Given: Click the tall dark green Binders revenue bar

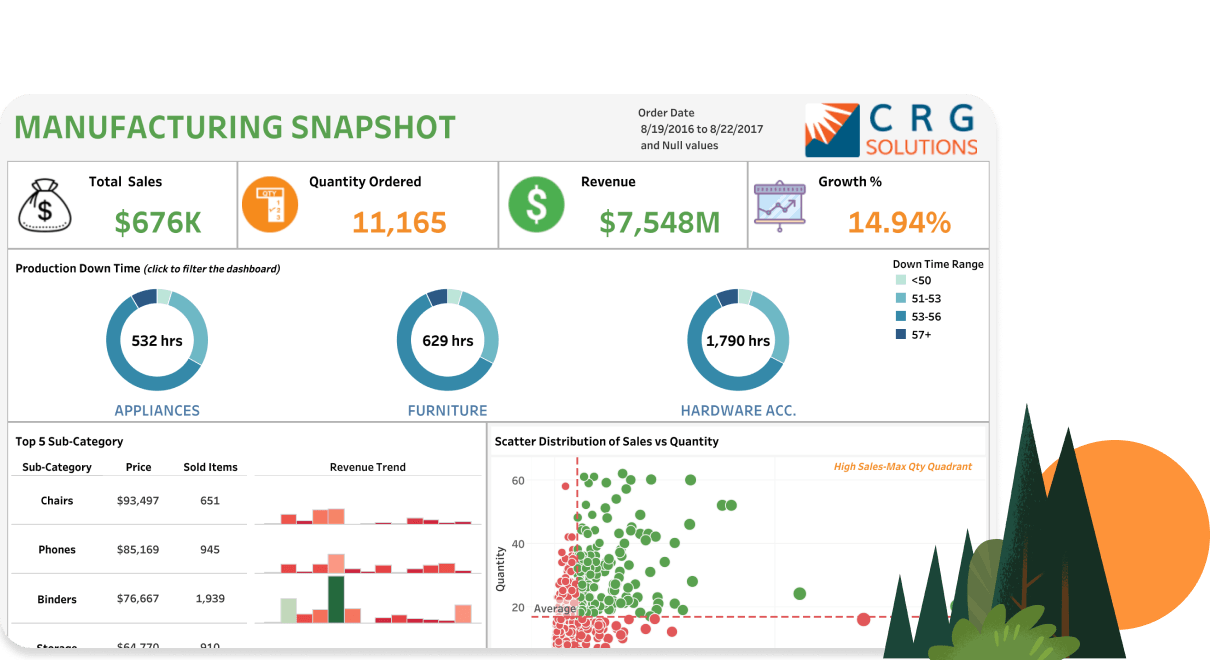Looking at the screenshot, I should pyautogui.click(x=336, y=599).
